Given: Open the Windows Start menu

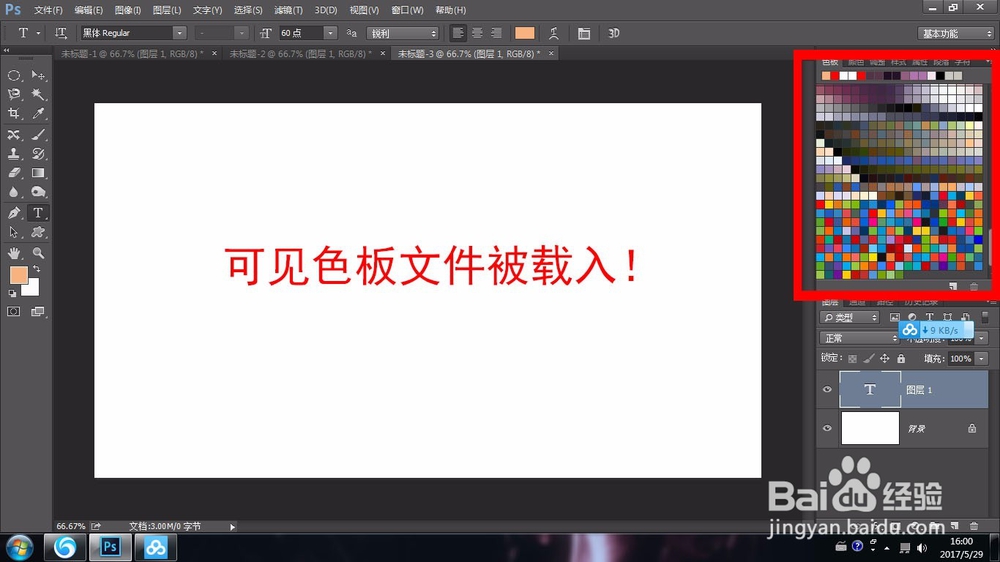Looking at the screenshot, I should pos(20,548).
